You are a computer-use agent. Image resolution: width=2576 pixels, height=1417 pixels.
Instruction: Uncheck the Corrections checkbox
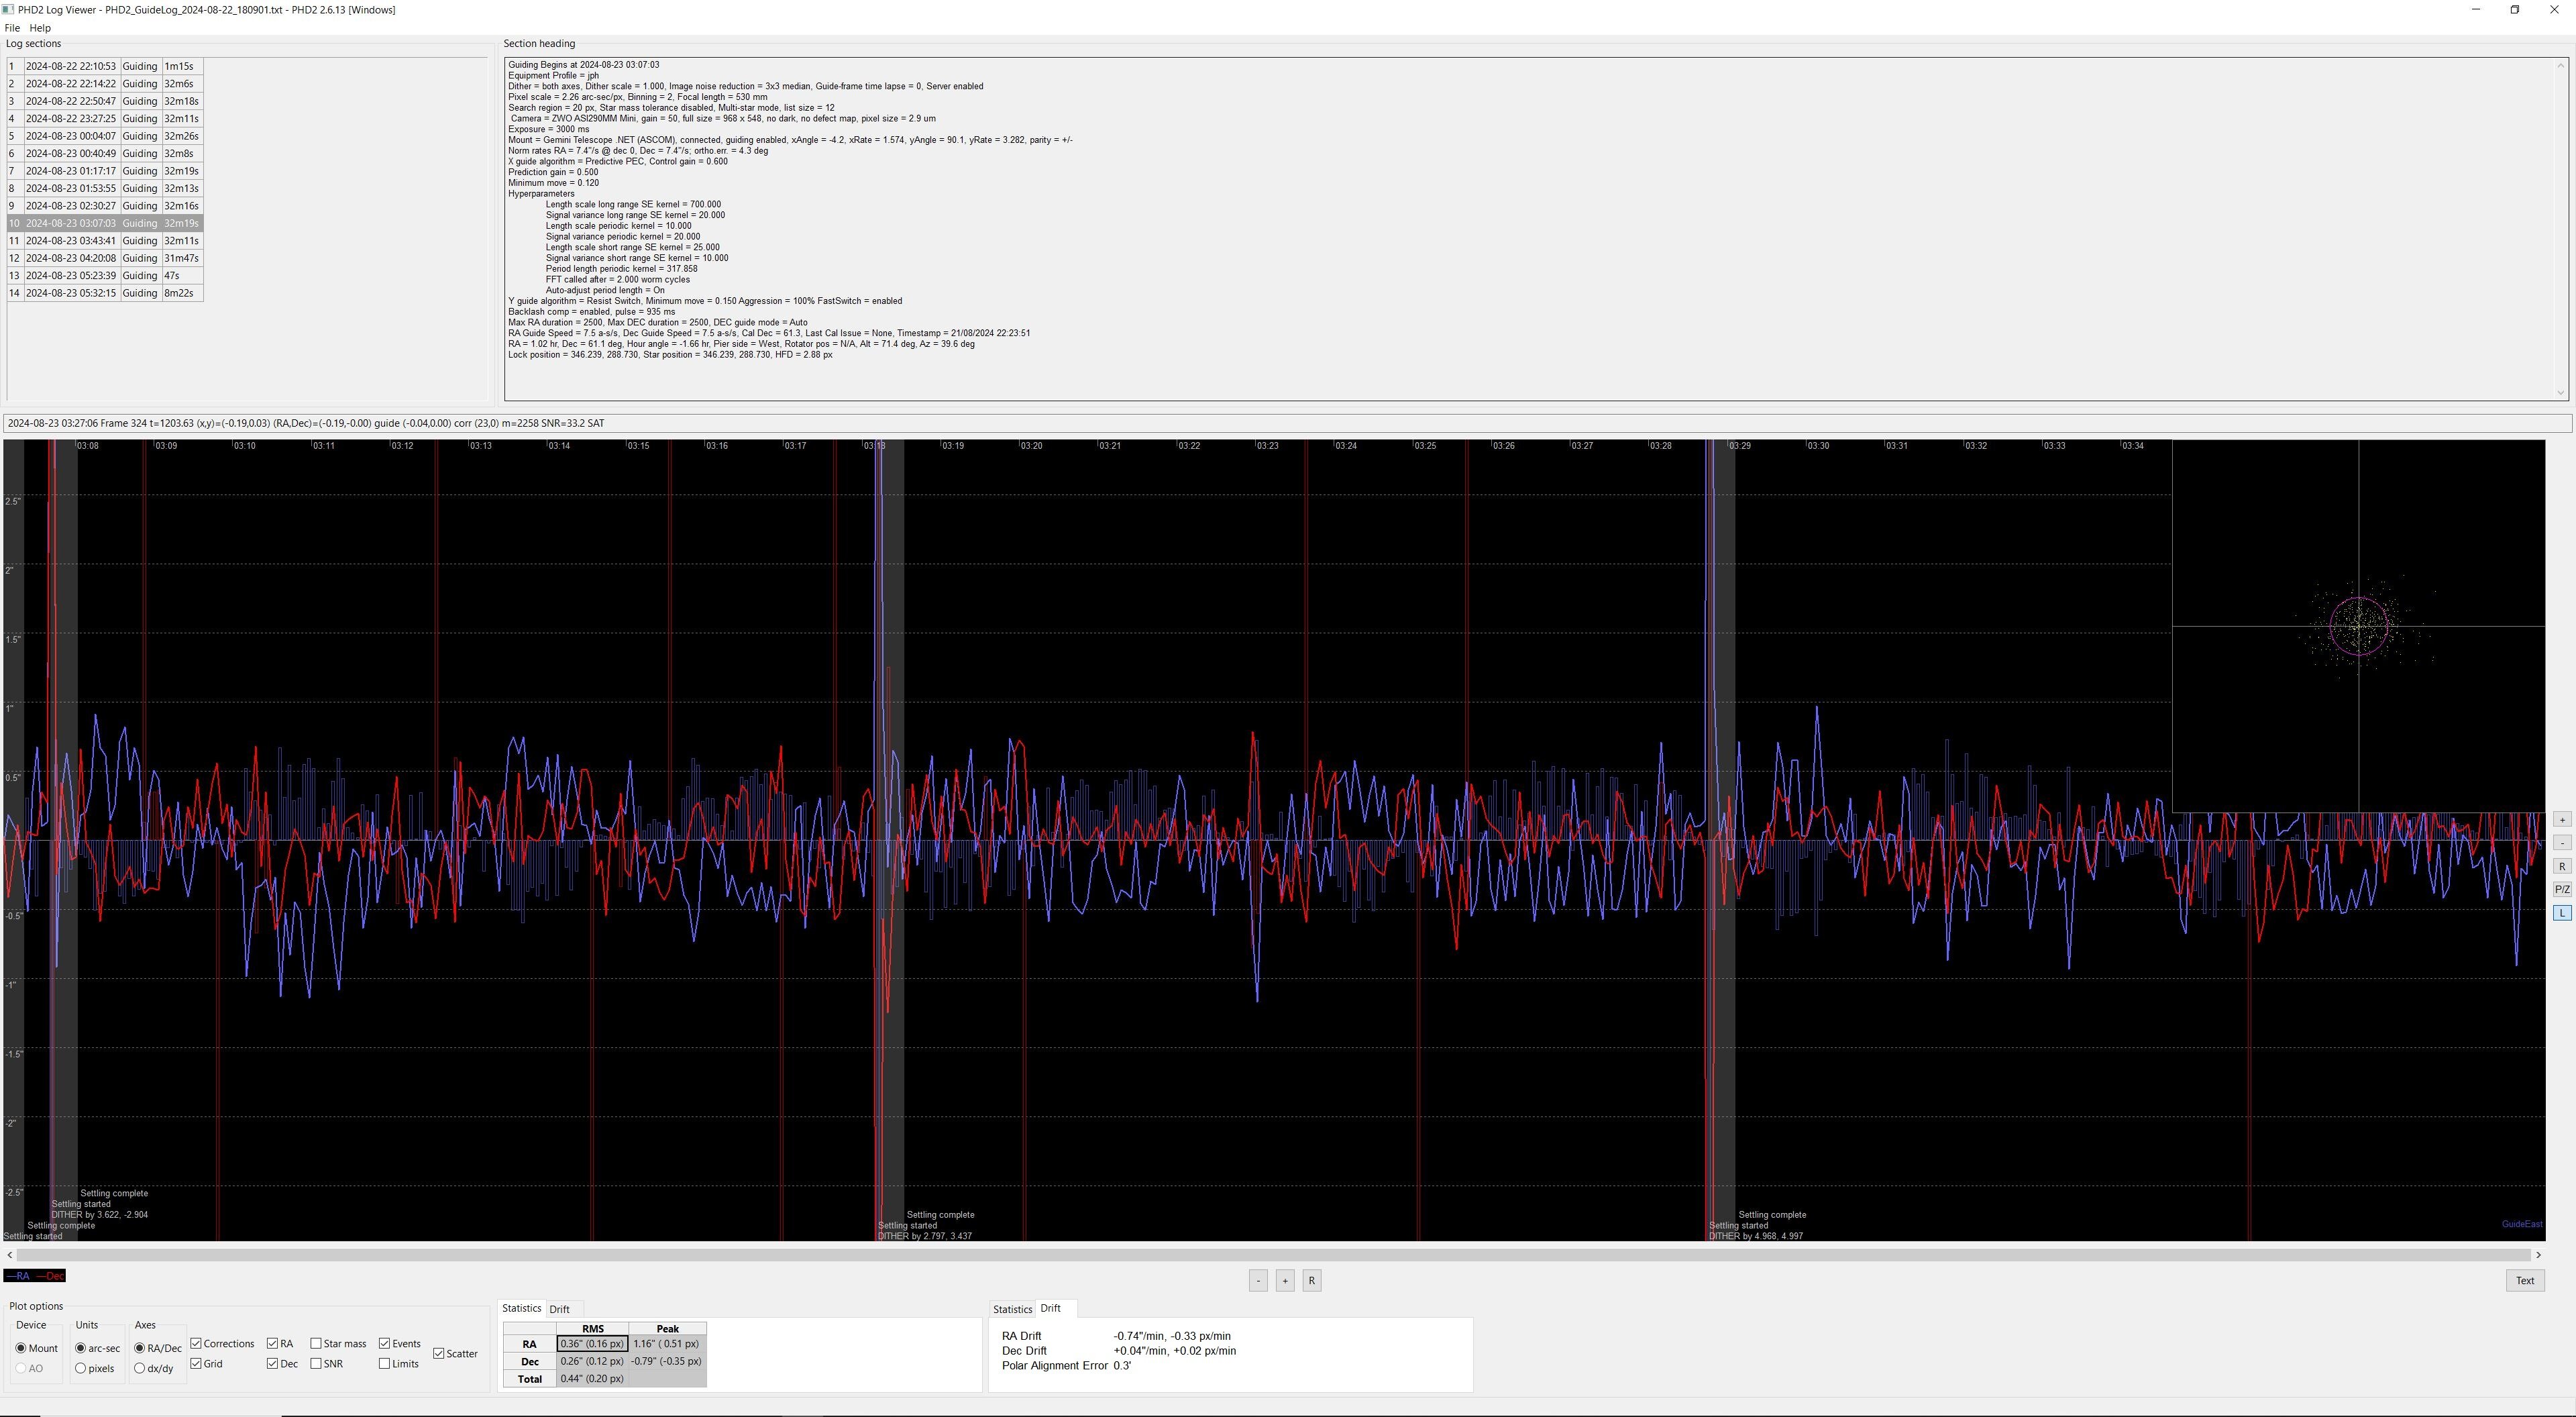(x=197, y=1344)
